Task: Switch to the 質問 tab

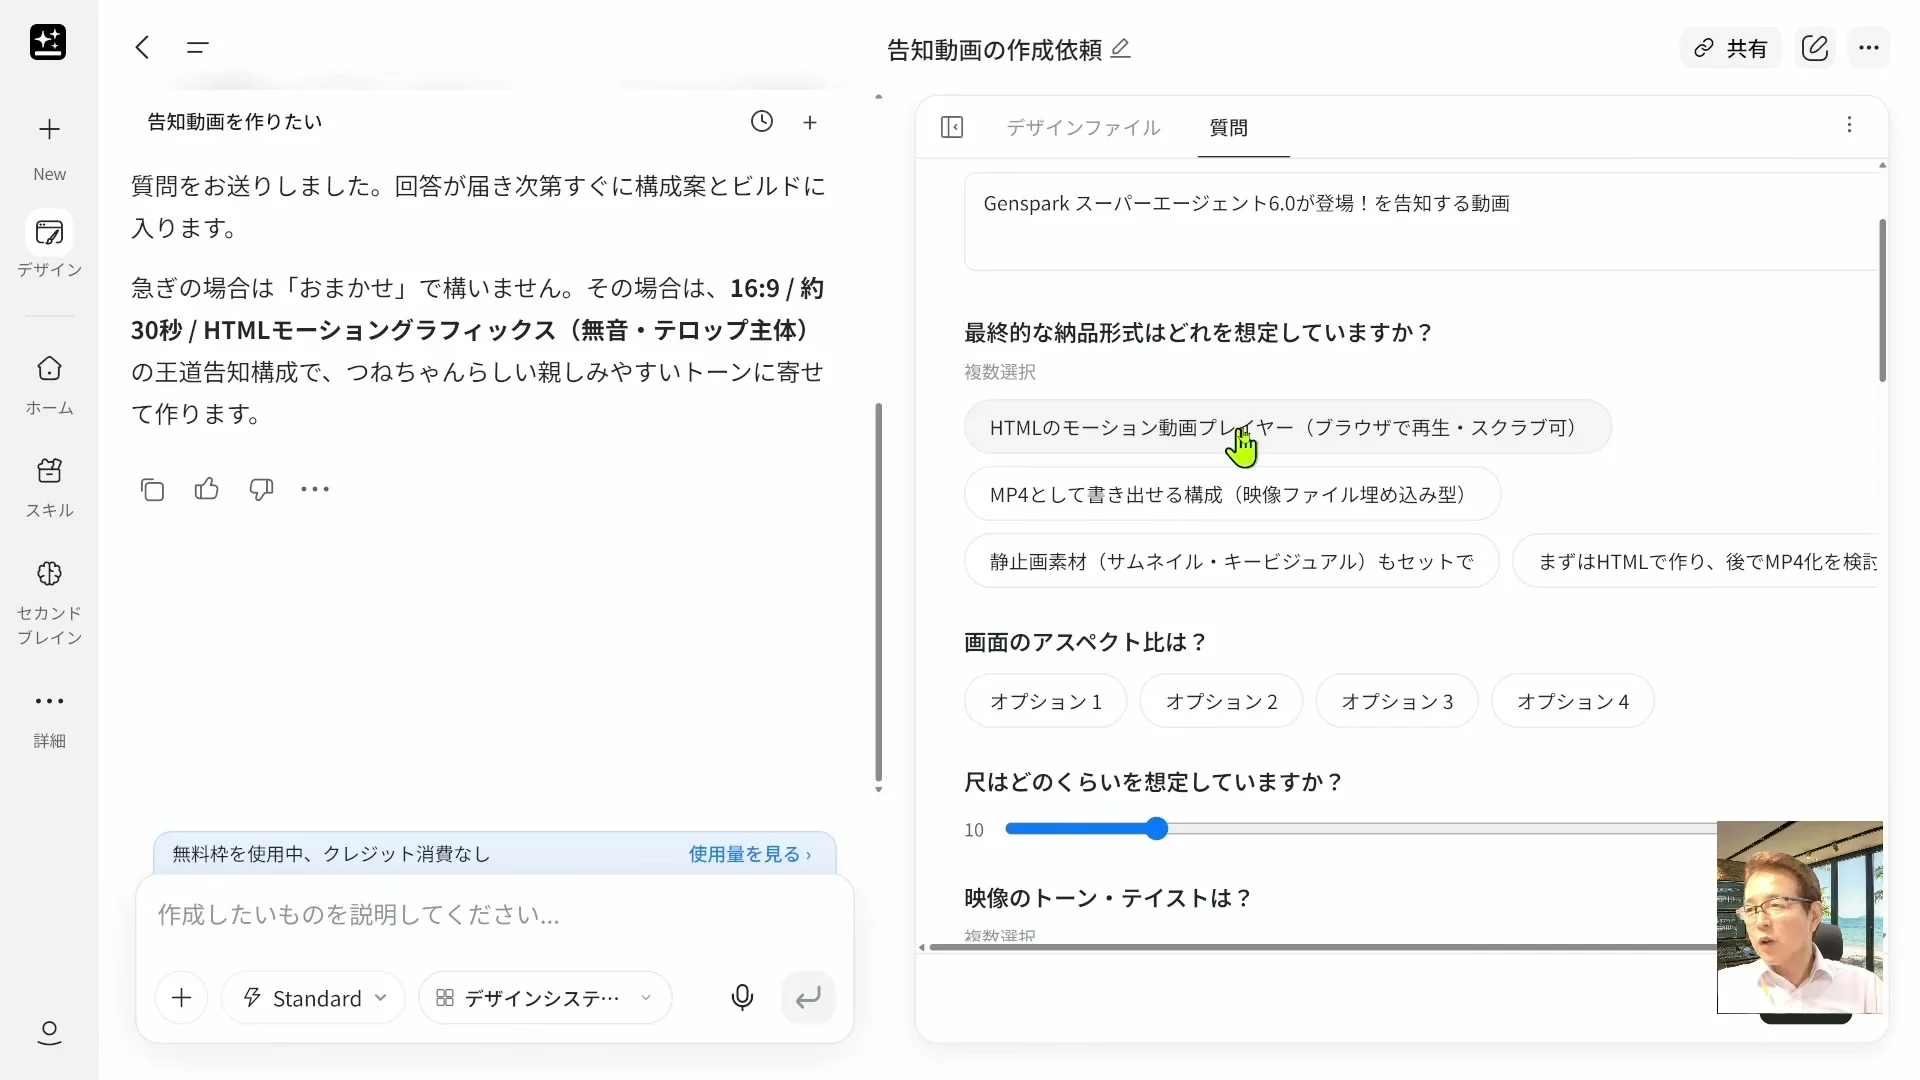Action: [1229, 127]
